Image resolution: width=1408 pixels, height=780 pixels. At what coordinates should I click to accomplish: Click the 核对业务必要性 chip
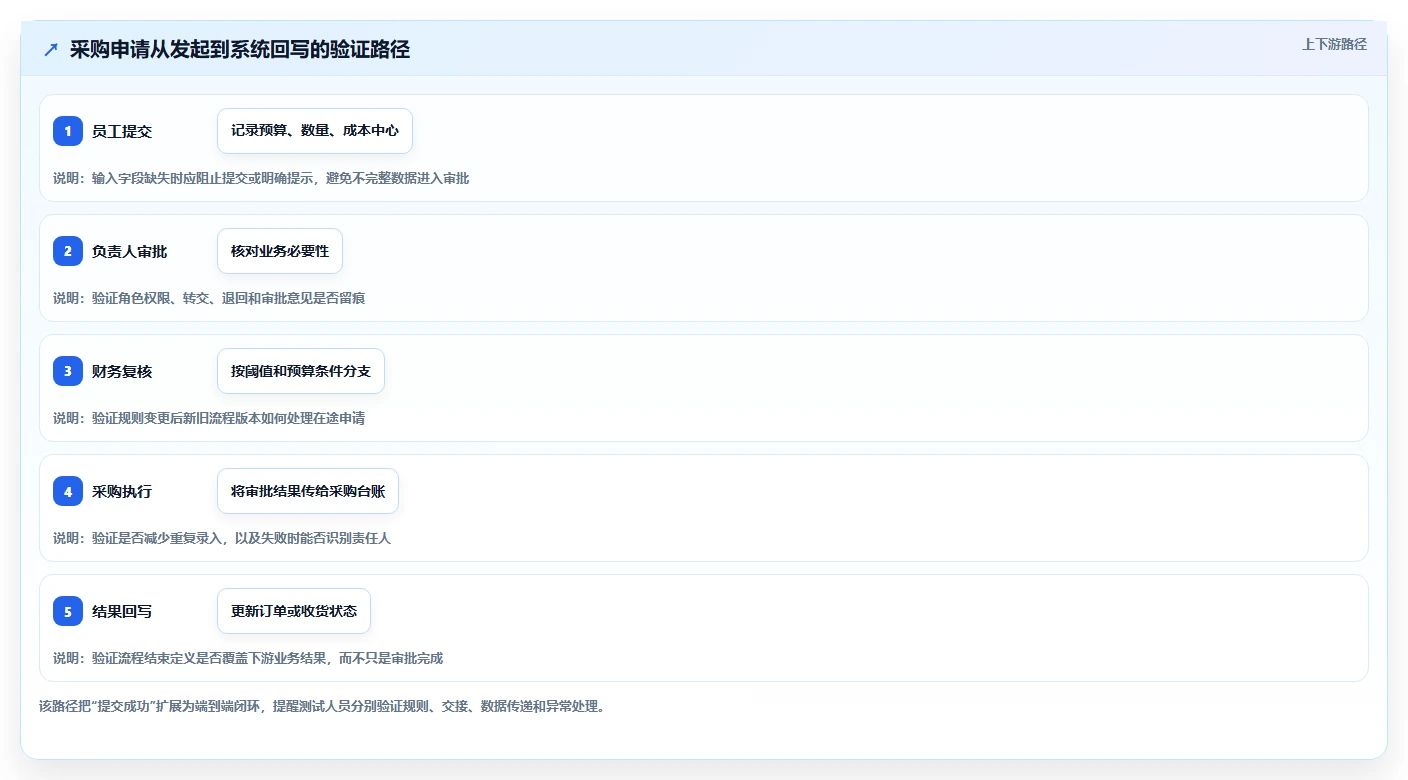(280, 251)
